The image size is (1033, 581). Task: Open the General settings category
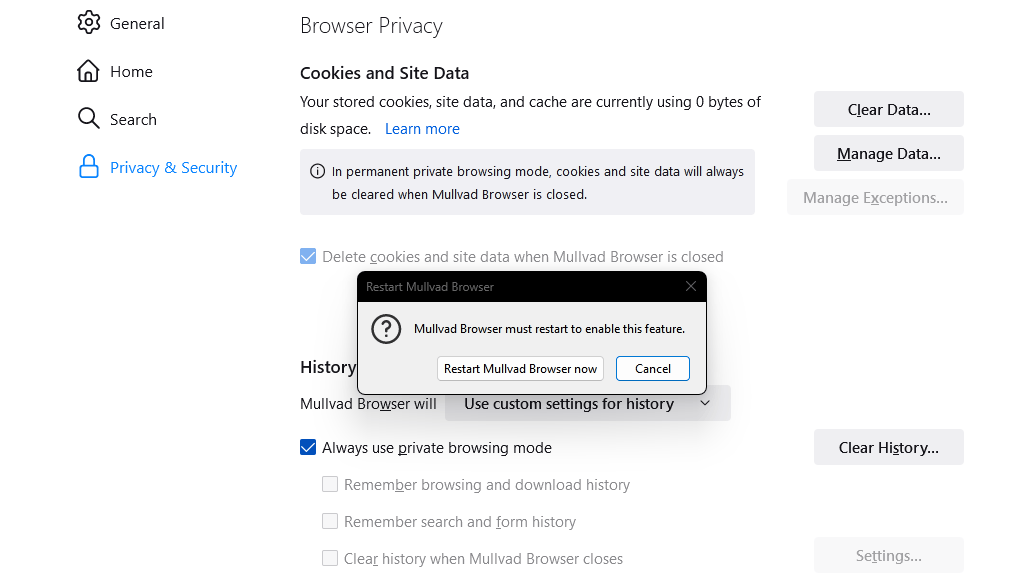point(137,23)
